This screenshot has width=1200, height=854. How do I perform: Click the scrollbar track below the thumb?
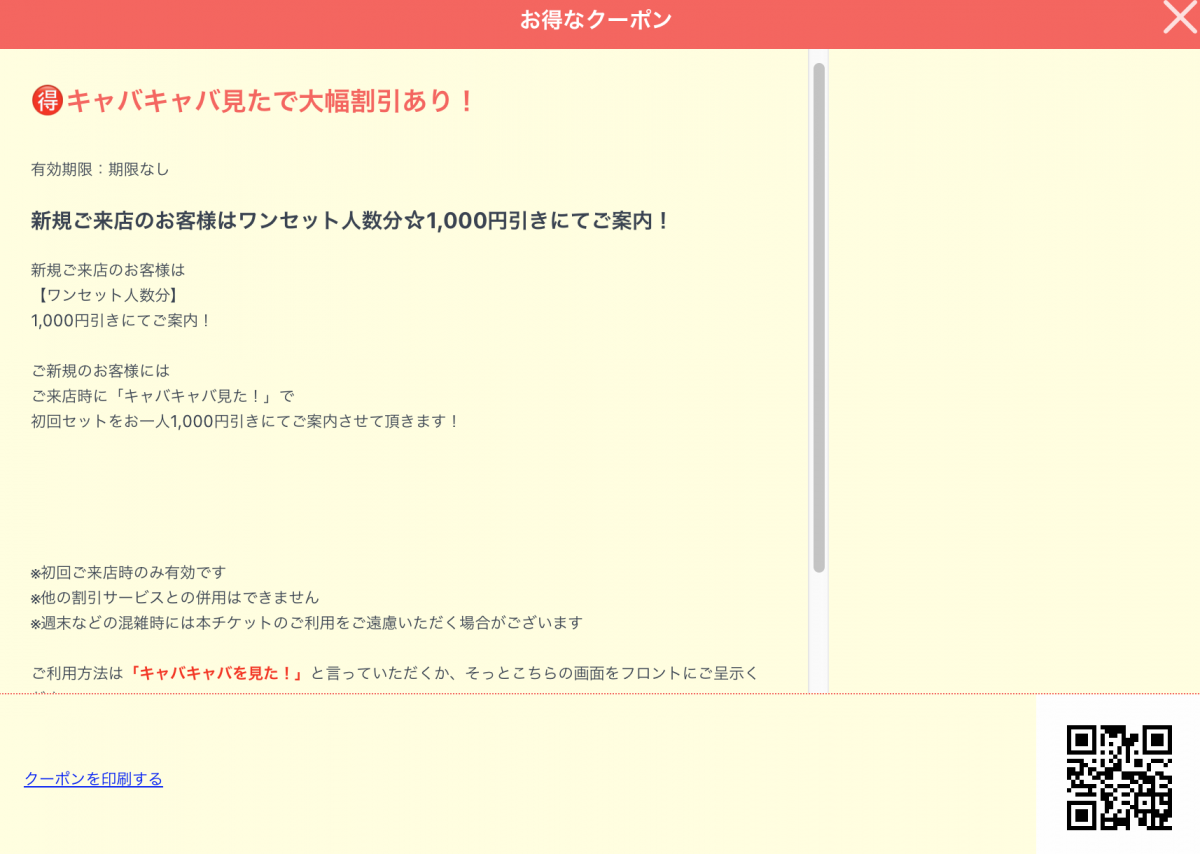pyautogui.click(x=819, y=630)
